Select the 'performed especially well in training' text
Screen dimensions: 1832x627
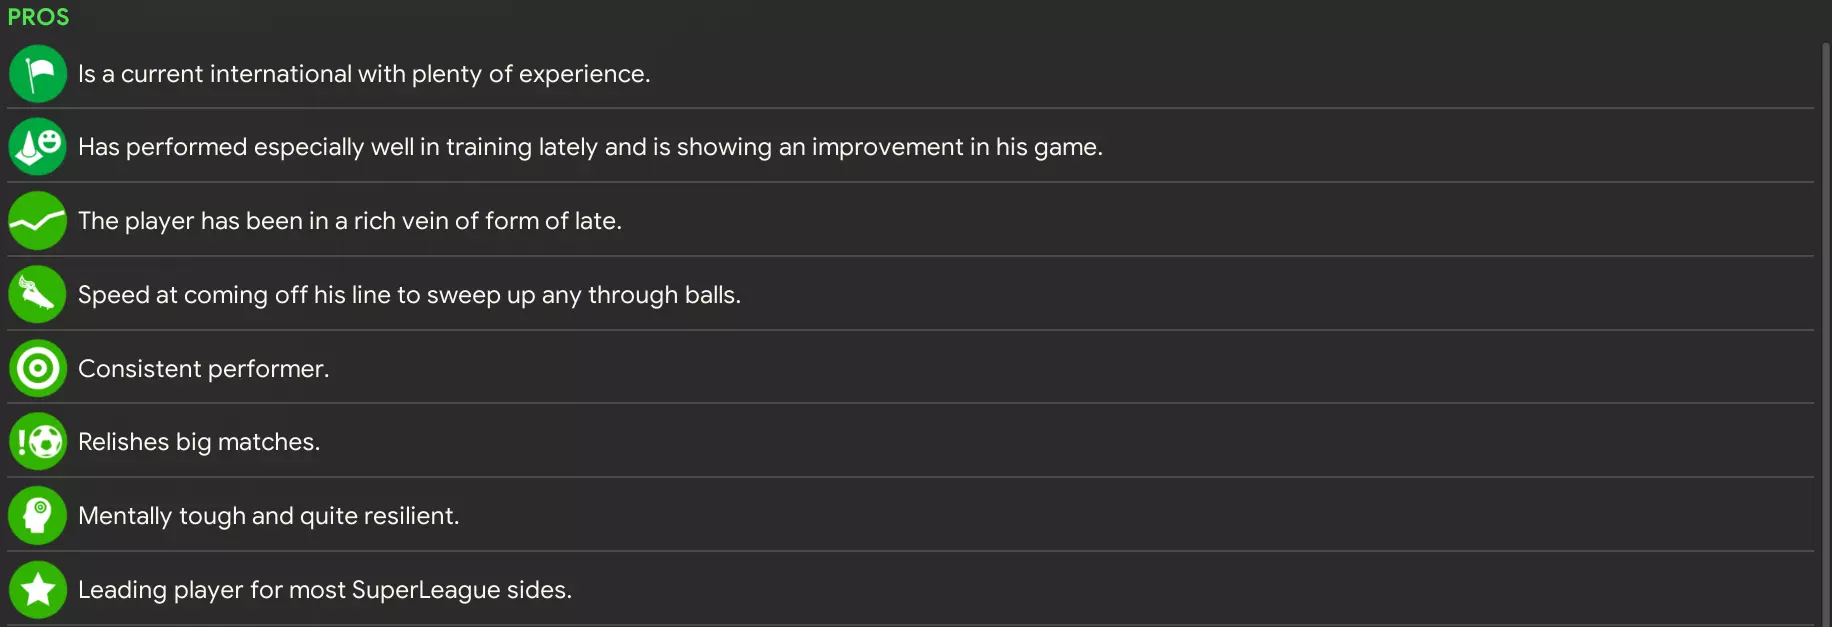click(x=590, y=147)
